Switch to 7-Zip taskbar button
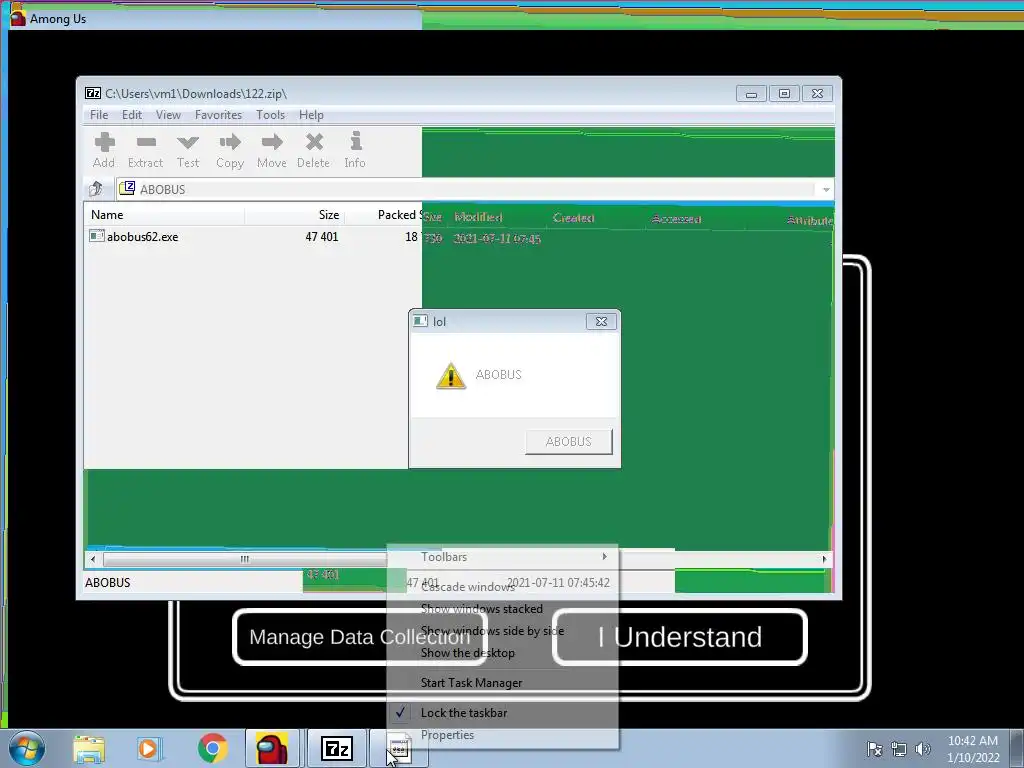This screenshot has width=1024, height=768. click(x=337, y=748)
